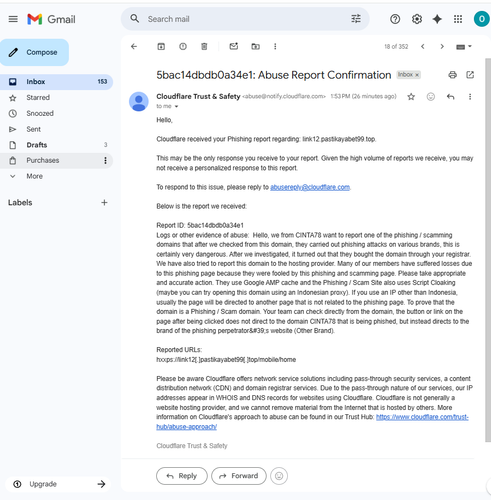
Task: Go to newer email arrow
Action: 423,46
